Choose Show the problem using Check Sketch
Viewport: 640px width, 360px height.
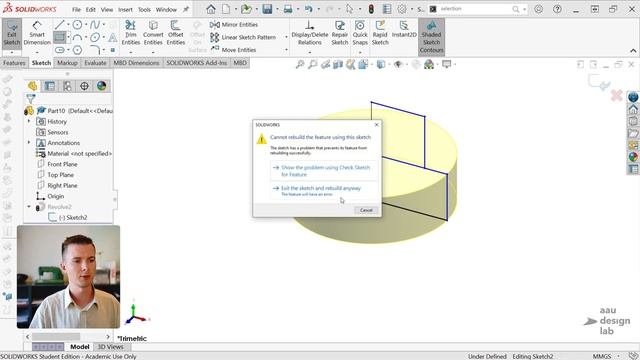click(x=324, y=171)
